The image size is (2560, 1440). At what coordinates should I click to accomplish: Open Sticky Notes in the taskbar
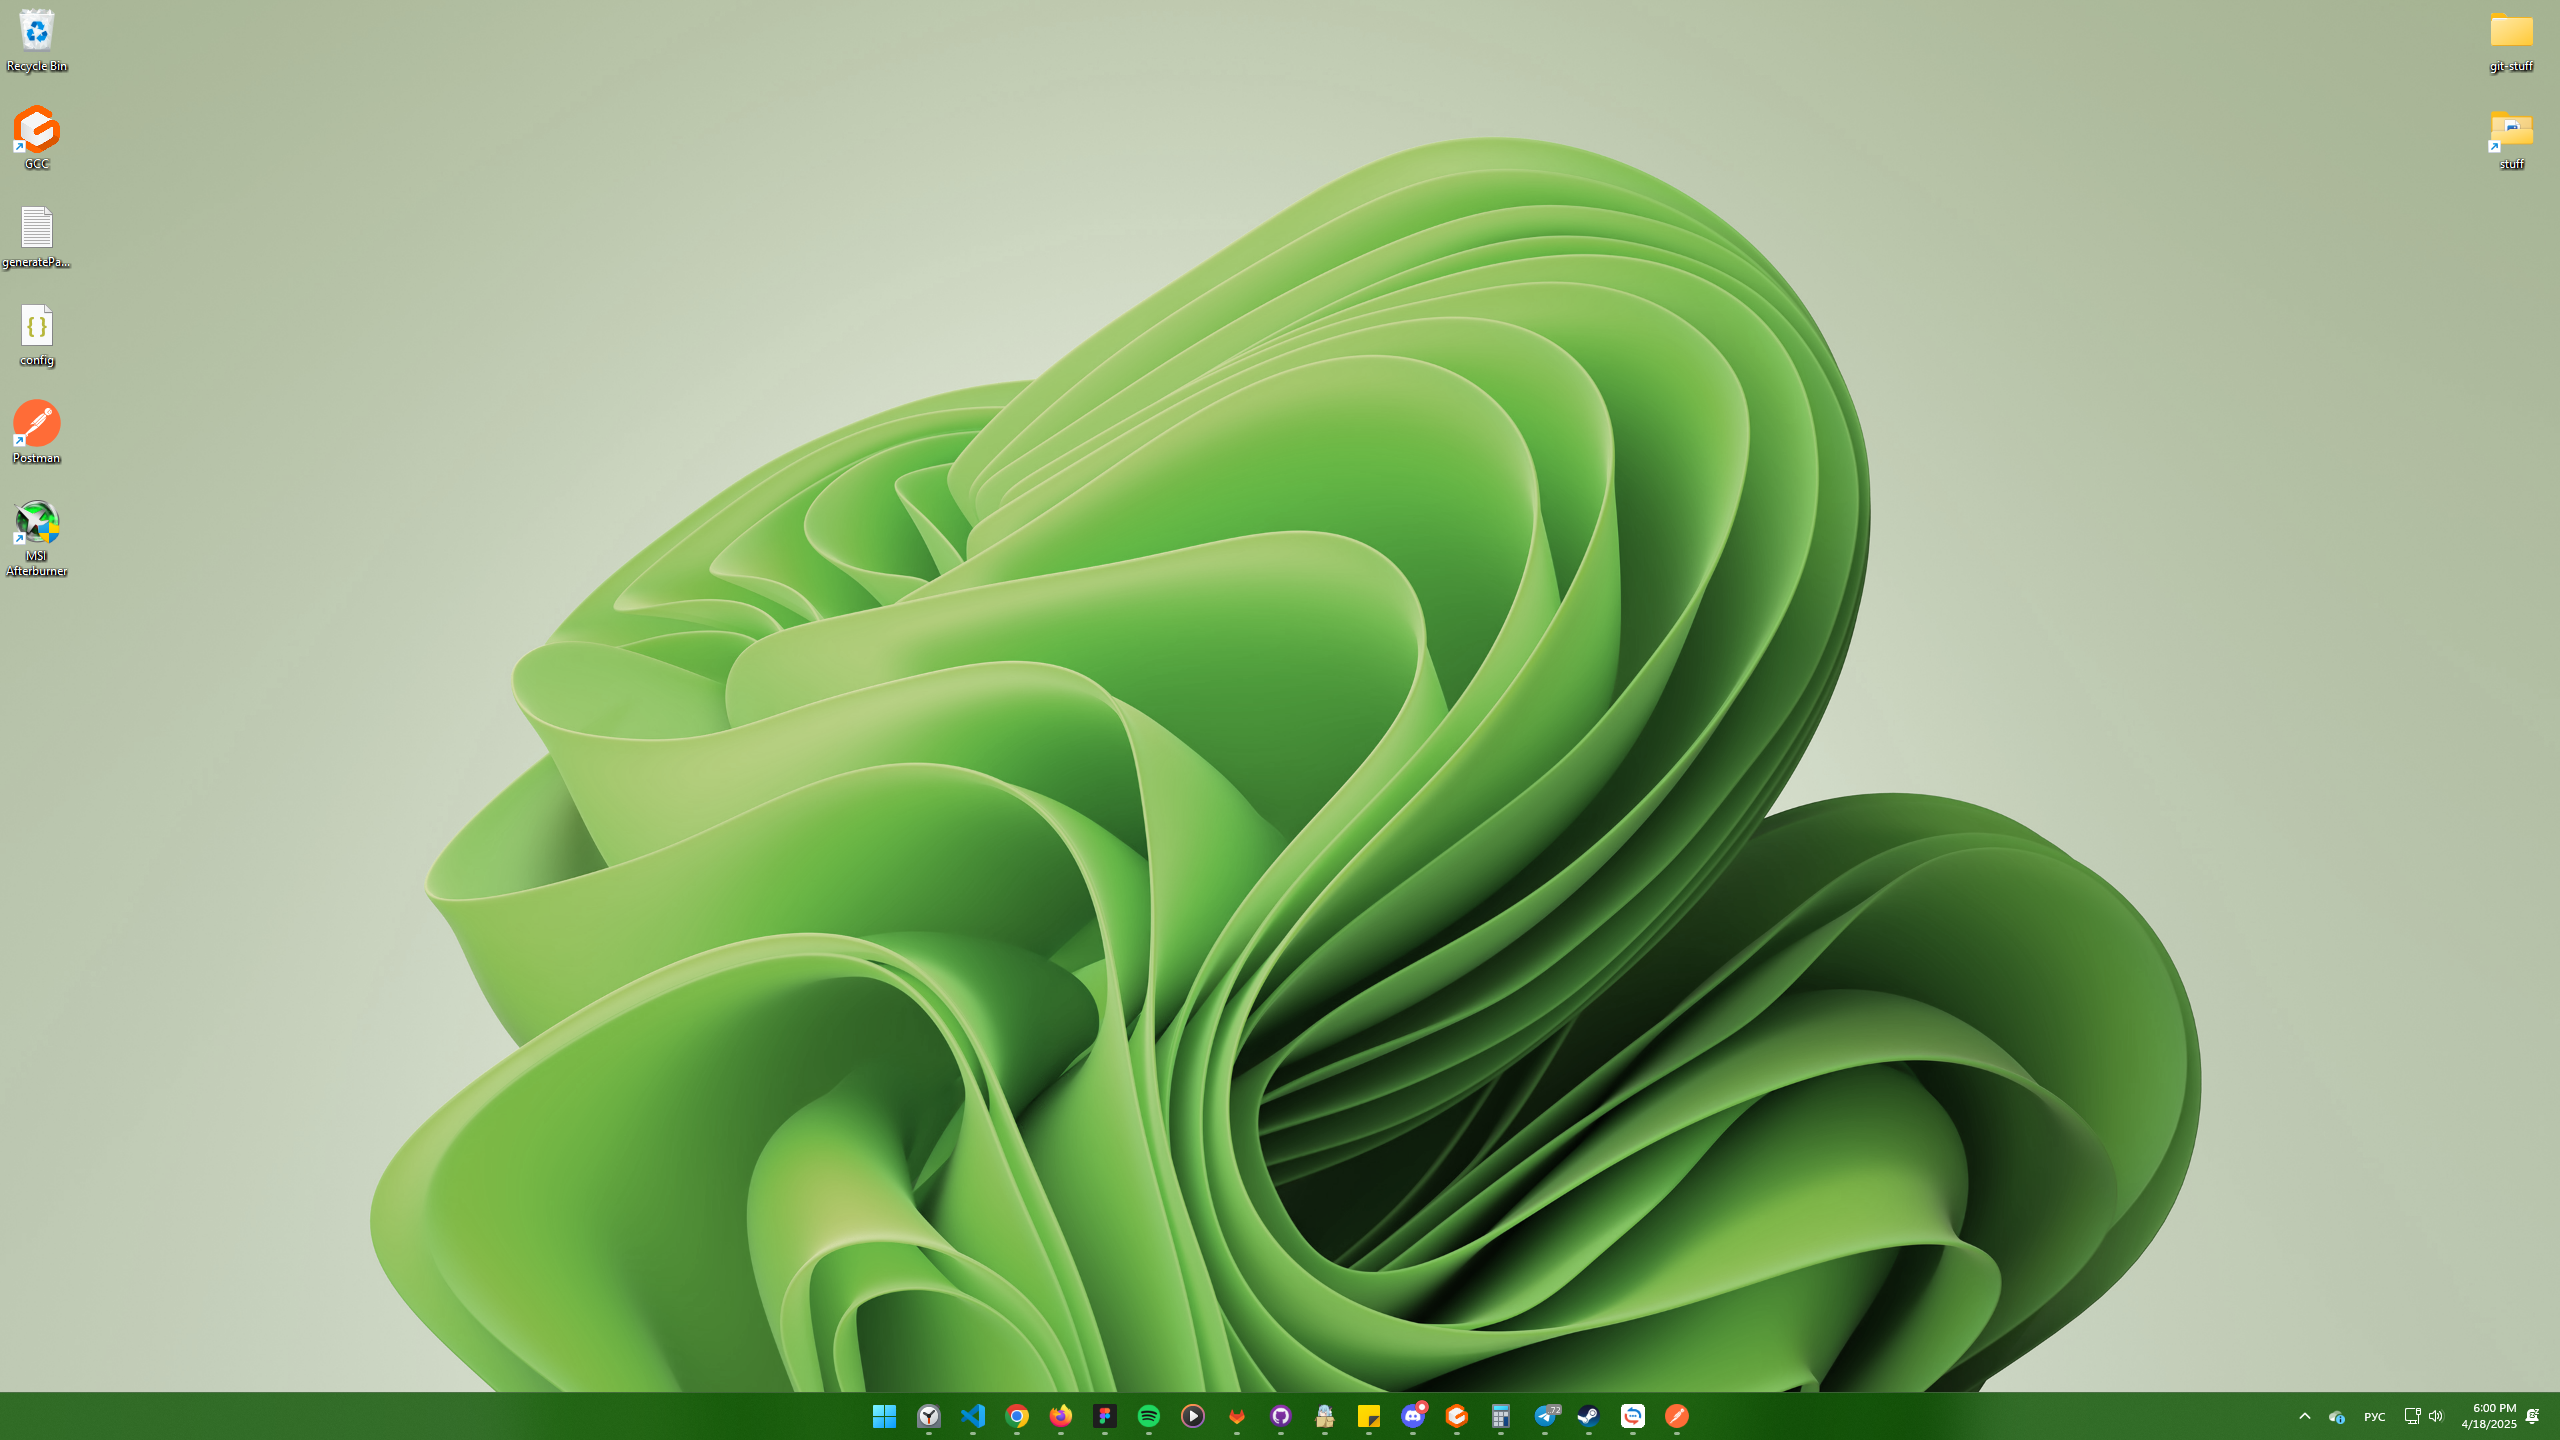(x=1369, y=1416)
